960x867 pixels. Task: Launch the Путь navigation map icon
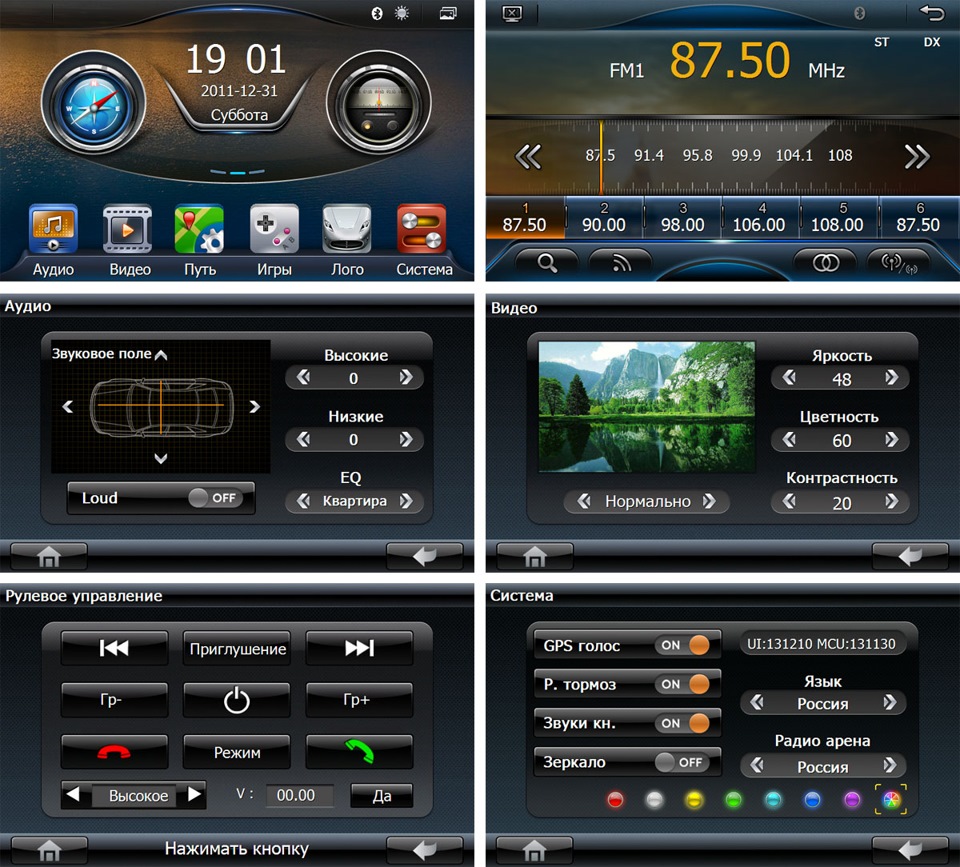200,229
